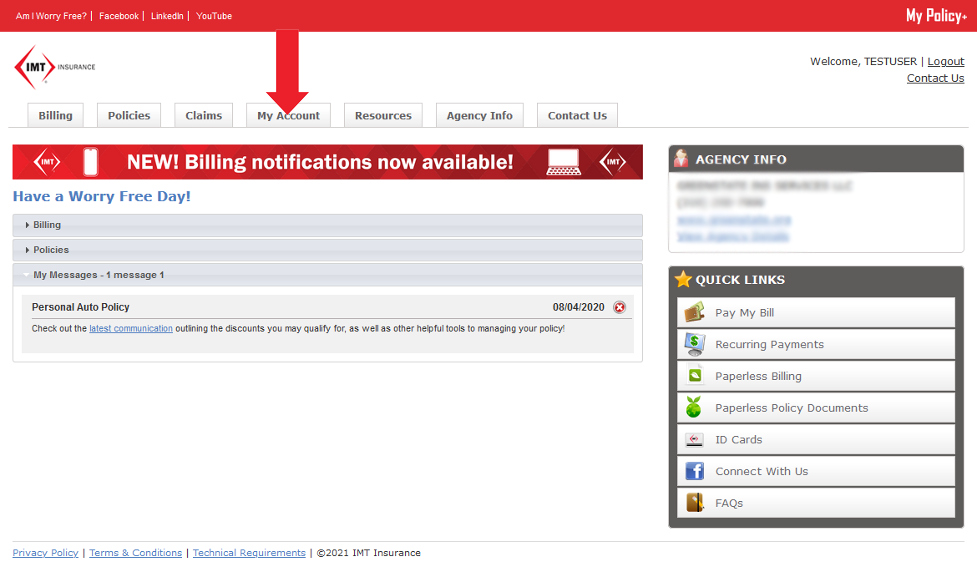Screen dimensions: 977x567
Task: Click the Billing notifications banner text
Action: tap(320, 162)
